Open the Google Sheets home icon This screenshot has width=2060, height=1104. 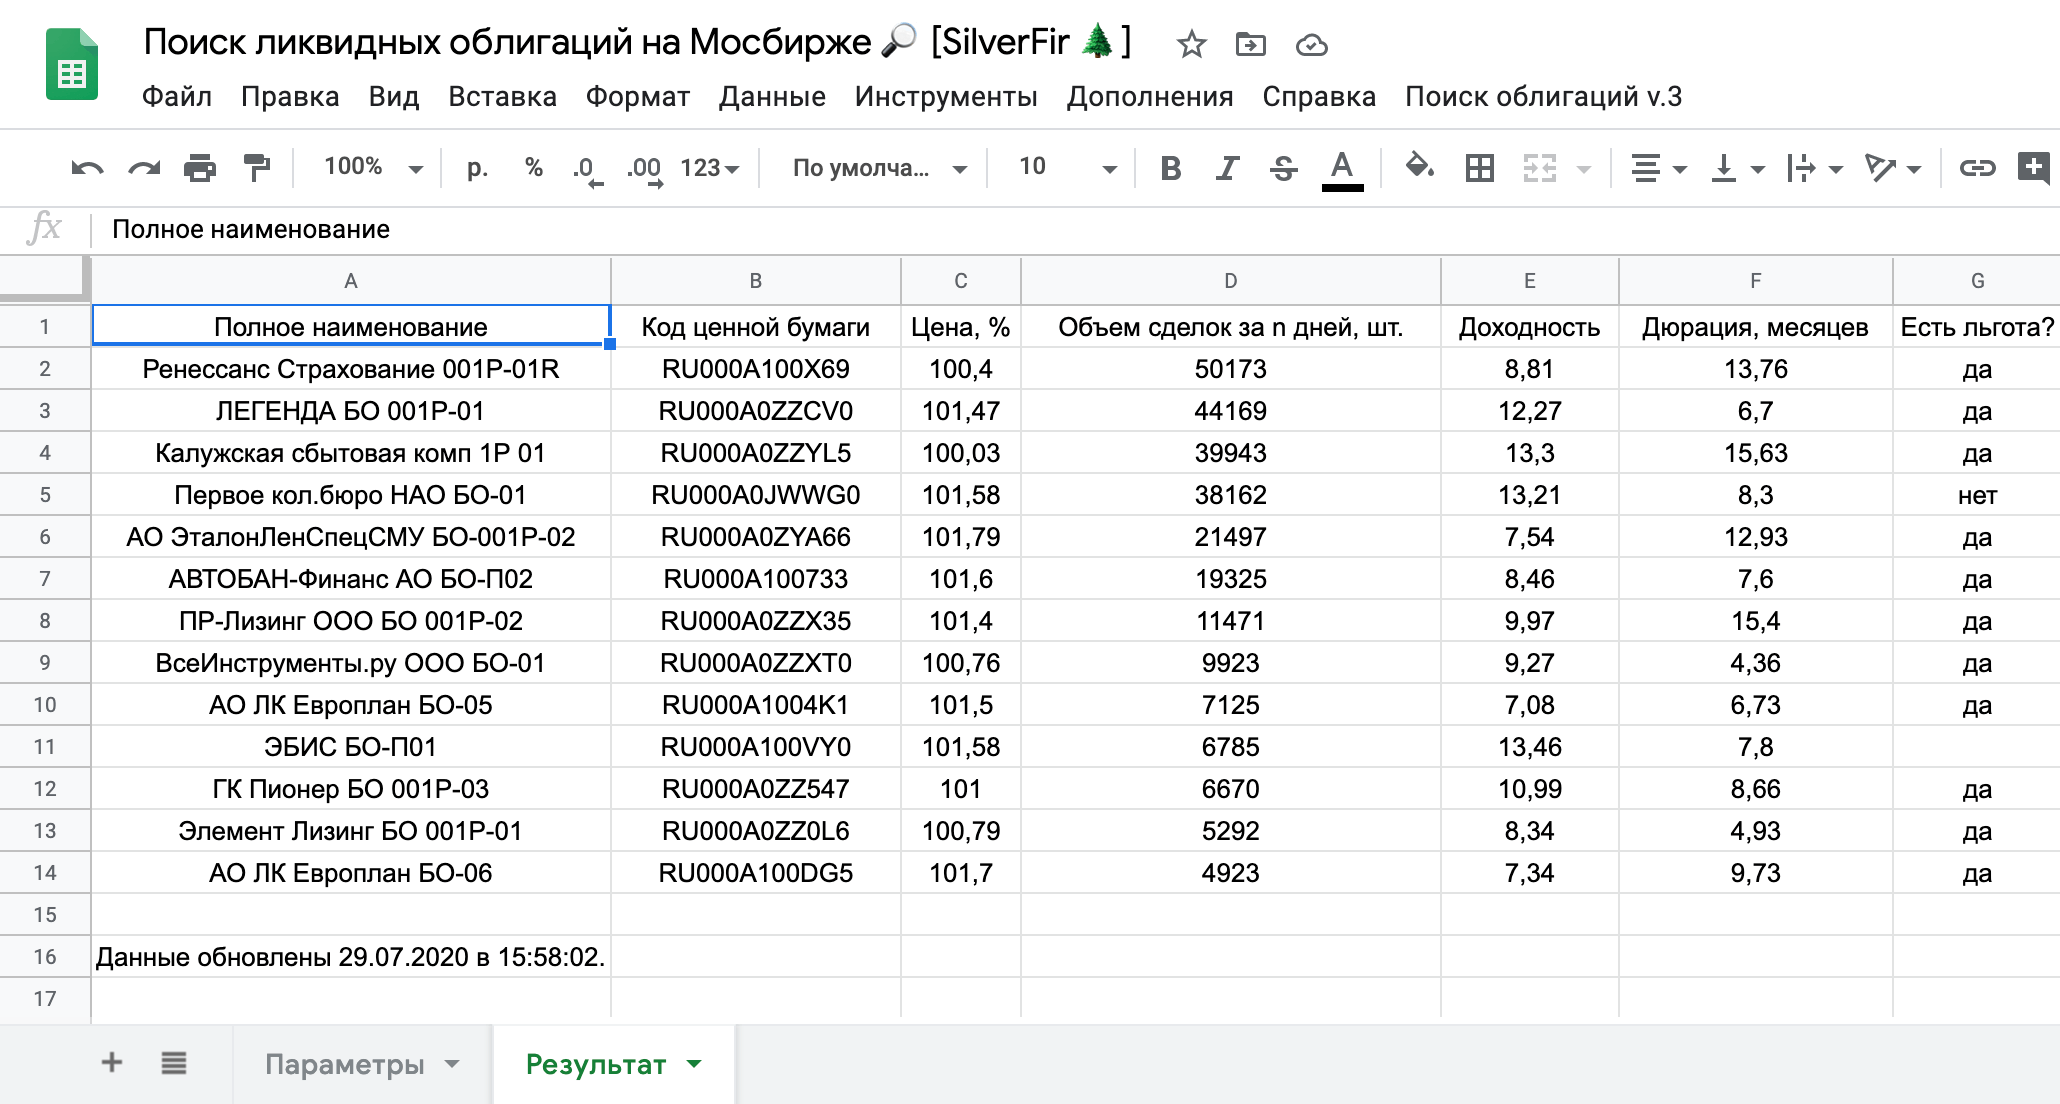tap(72, 66)
